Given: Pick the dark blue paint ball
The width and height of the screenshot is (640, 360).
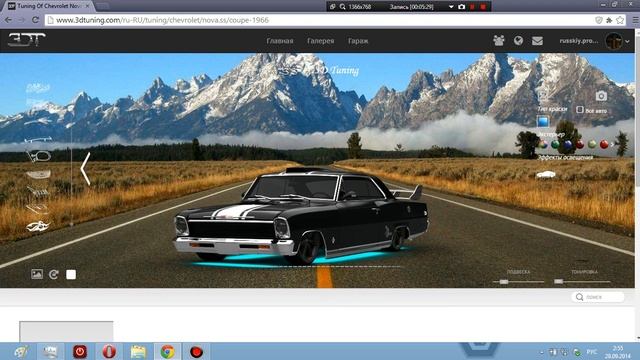Looking at the screenshot, I should point(567,144).
